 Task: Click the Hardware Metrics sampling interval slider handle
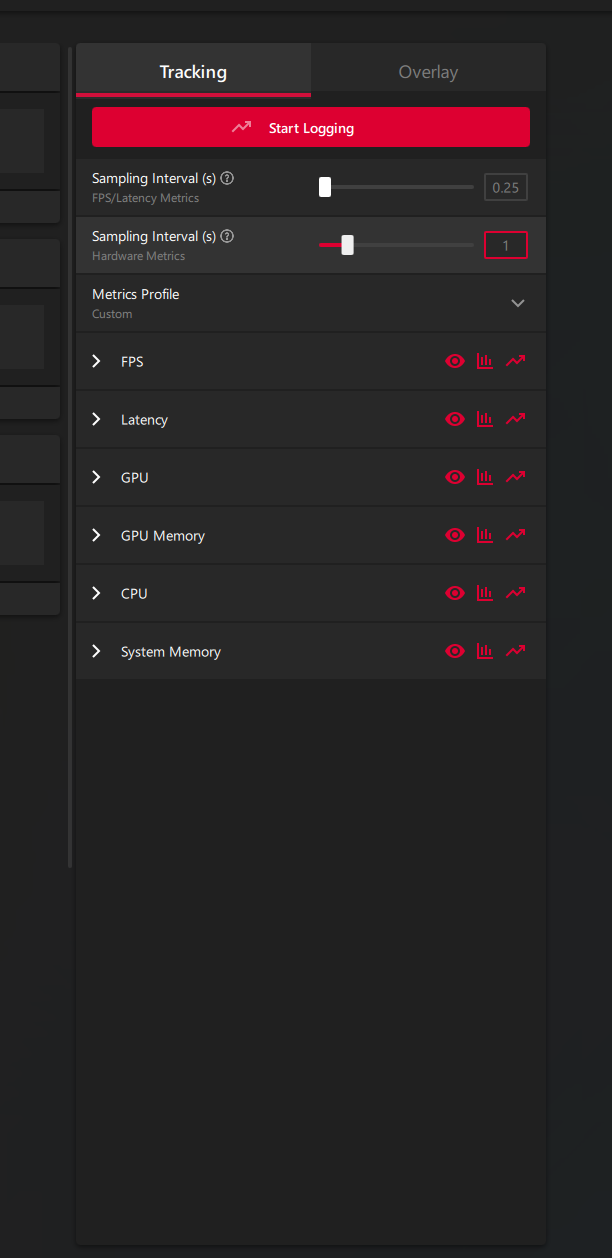click(347, 245)
